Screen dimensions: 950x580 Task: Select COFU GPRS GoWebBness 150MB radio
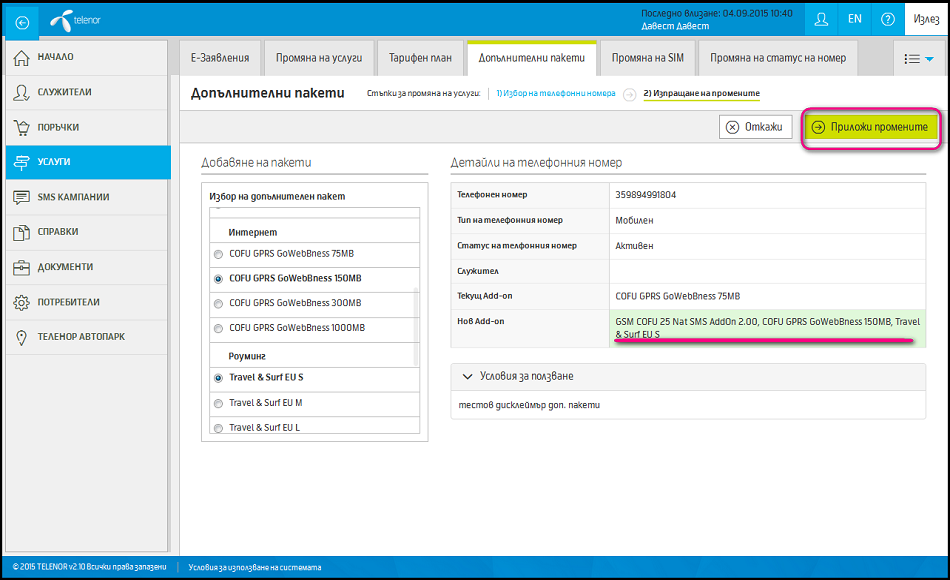pyautogui.click(x=218, y=279)
